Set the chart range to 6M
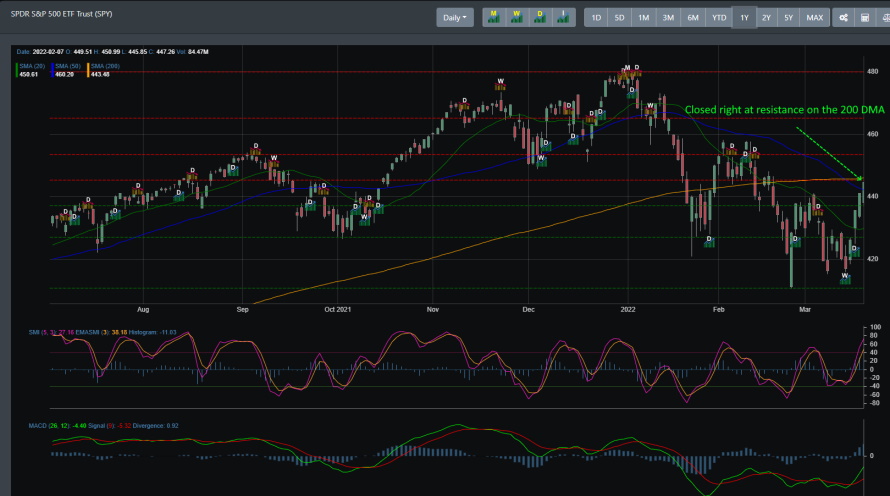 pos(693,18)
